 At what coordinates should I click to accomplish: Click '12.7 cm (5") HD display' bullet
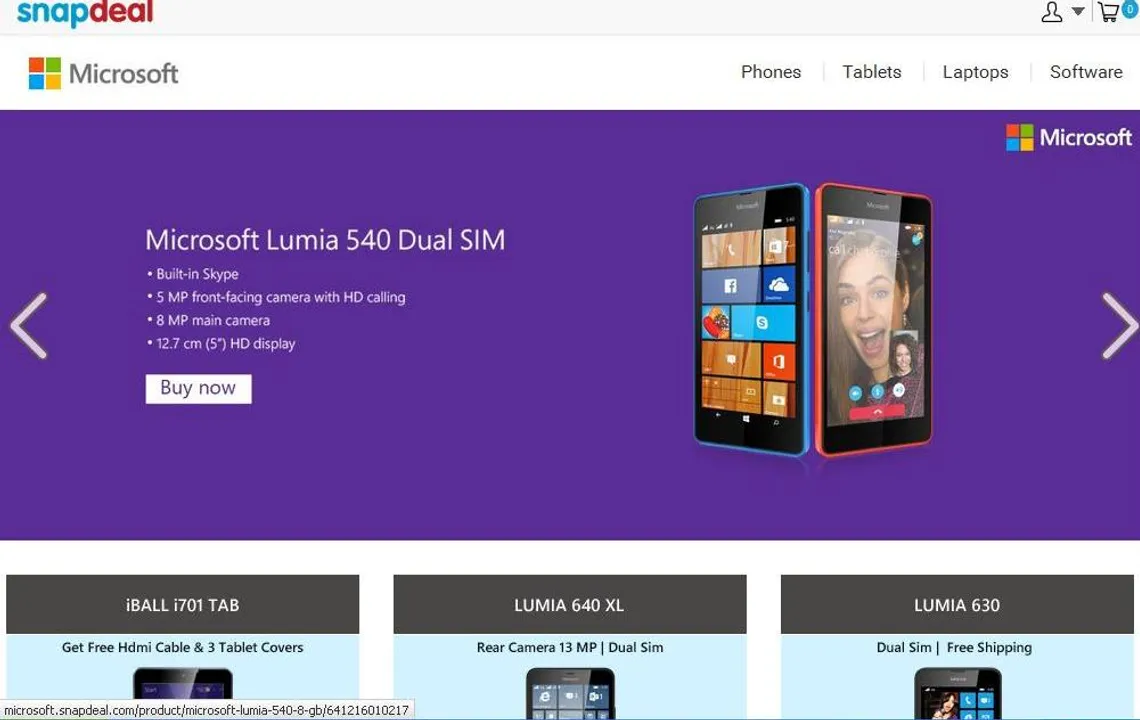225,344
